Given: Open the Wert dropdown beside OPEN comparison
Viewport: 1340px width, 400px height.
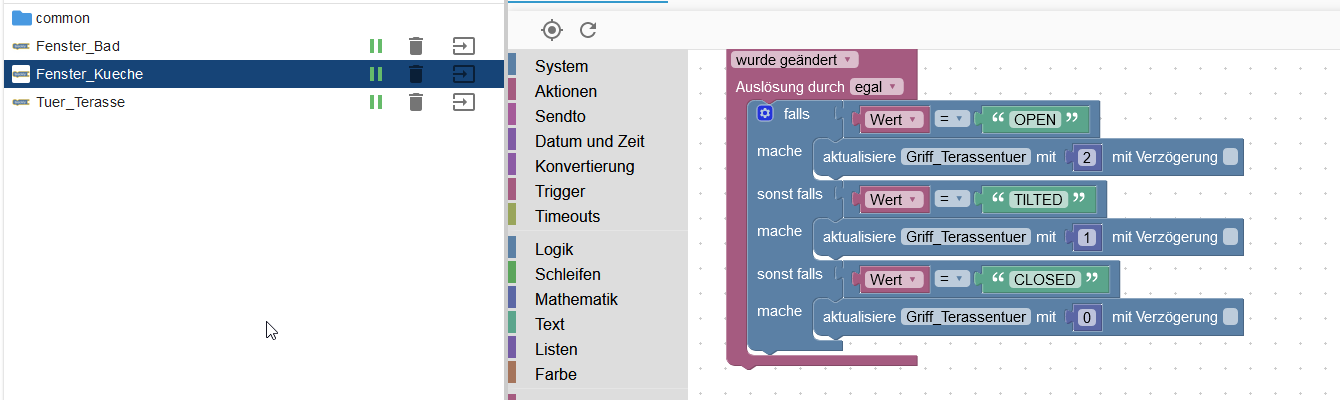Looking at the screenshot, I should [x=892, y=120].
